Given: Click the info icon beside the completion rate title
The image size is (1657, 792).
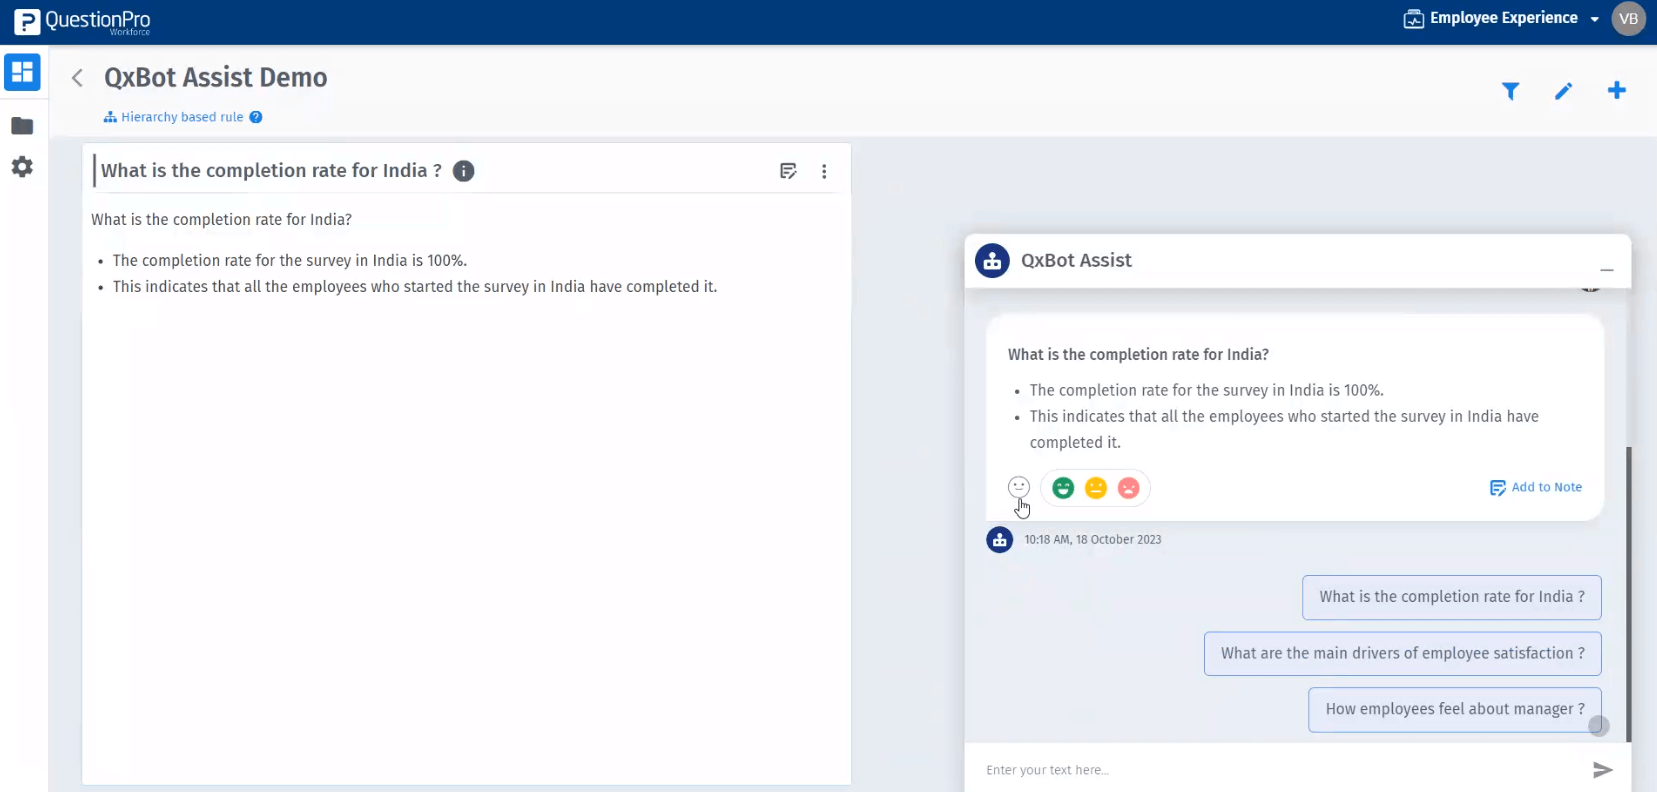Looking at the screenshot, I should [x=464, y=171].
